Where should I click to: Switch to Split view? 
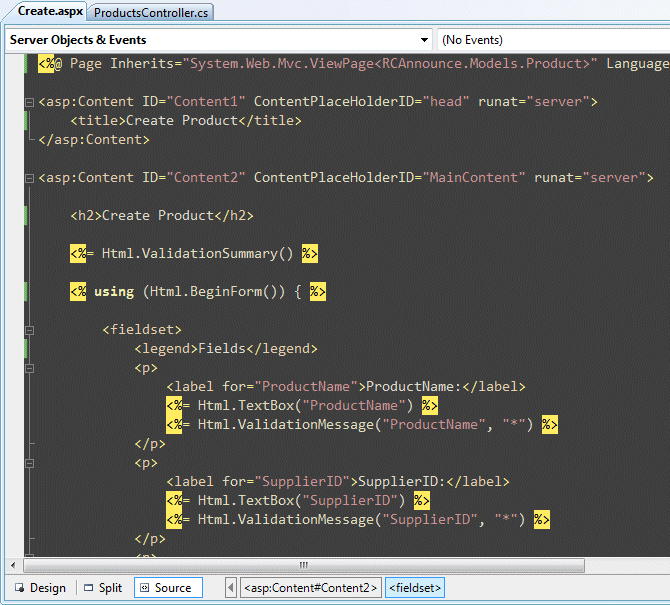[103, 588]
